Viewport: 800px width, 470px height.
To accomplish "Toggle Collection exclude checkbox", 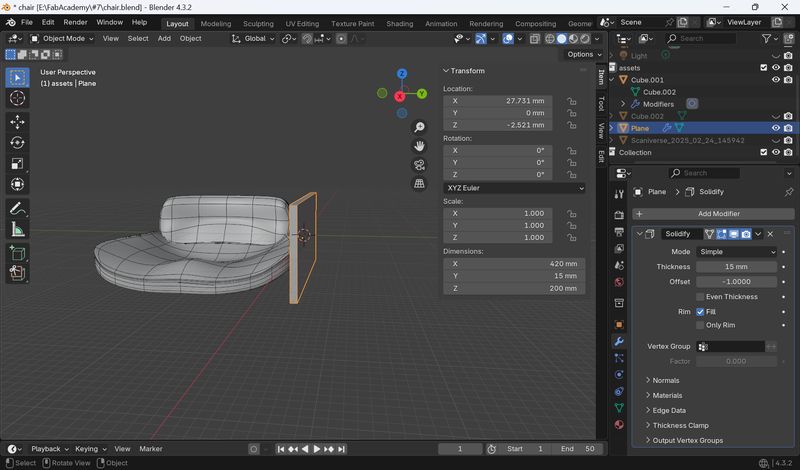I will pyautogui.click(x=764, y=152).
